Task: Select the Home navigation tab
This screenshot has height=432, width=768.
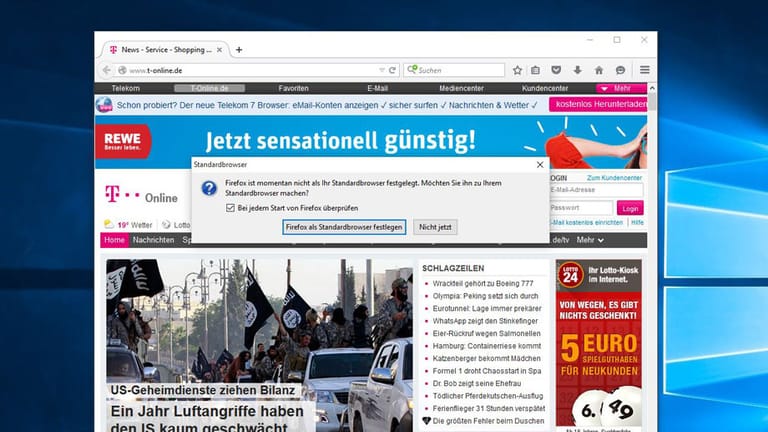Action: (x=114, y=240)
